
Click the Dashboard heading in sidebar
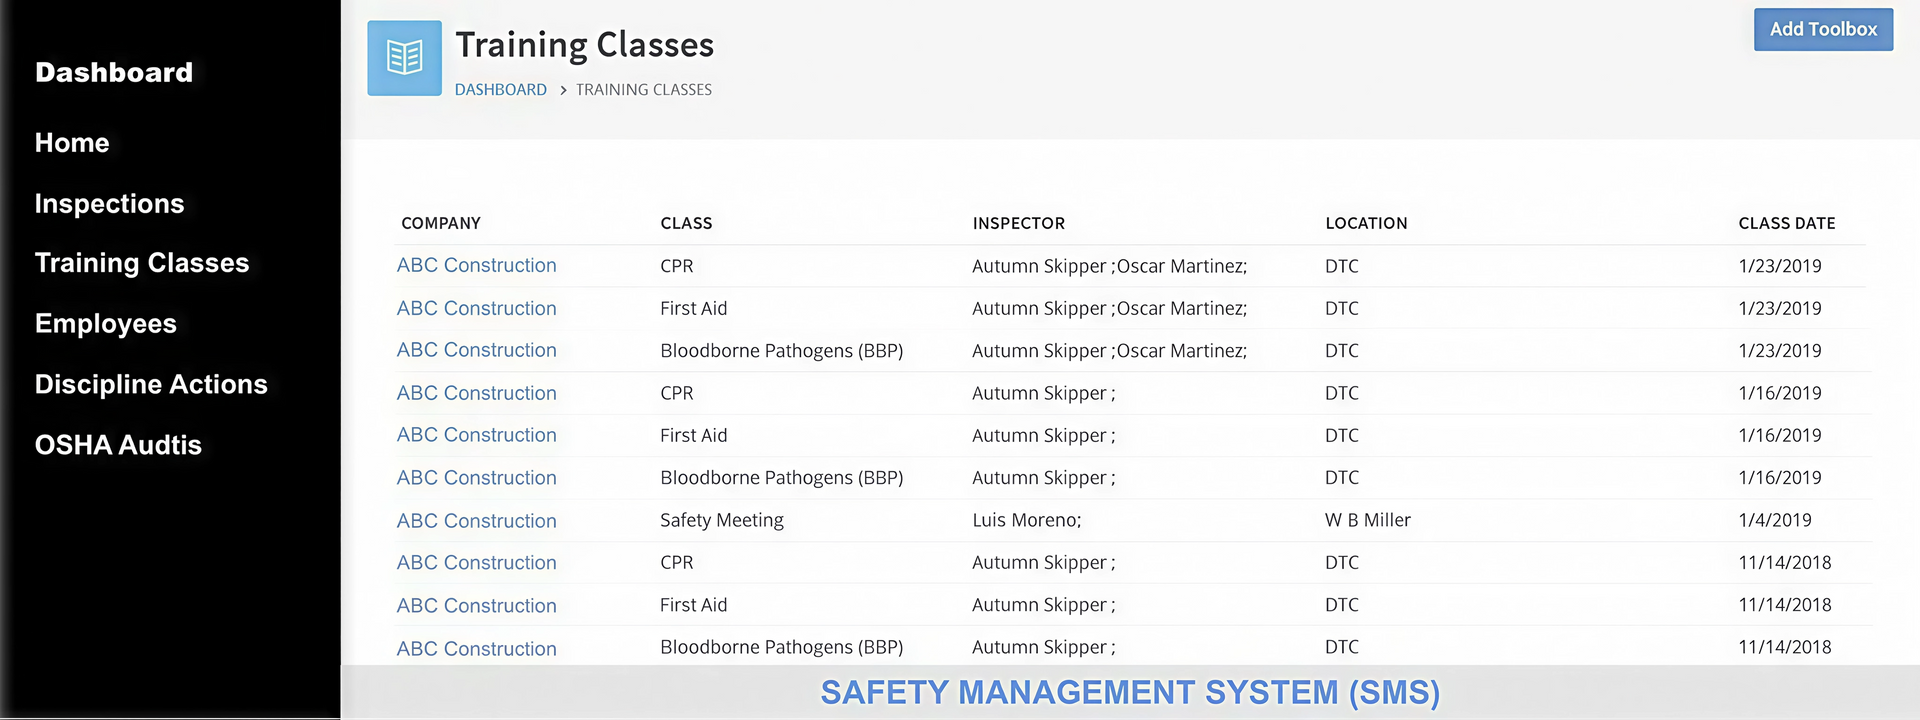click(114, 73)
